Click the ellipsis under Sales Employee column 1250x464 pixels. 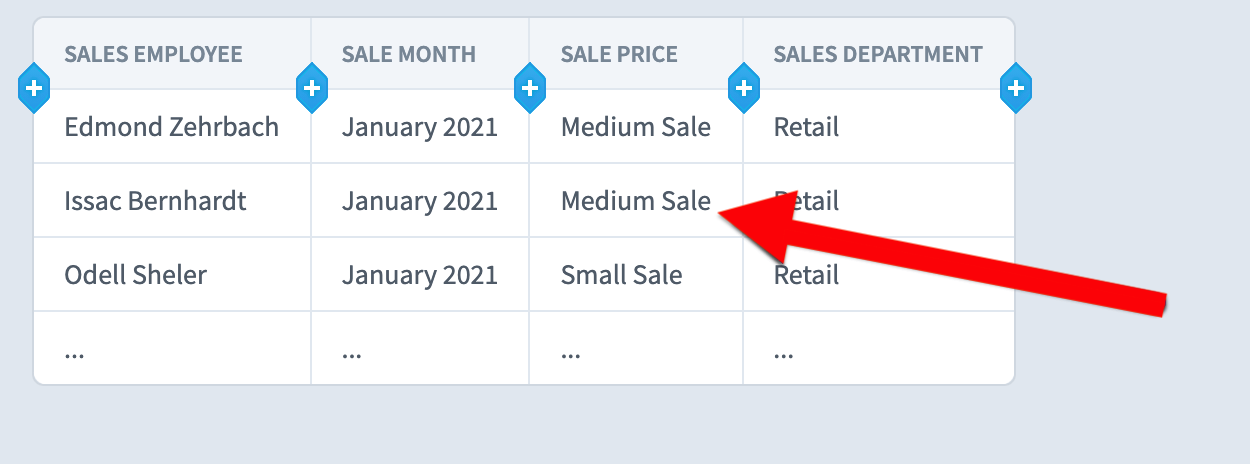pyautogui.click(x=75, y=353)
